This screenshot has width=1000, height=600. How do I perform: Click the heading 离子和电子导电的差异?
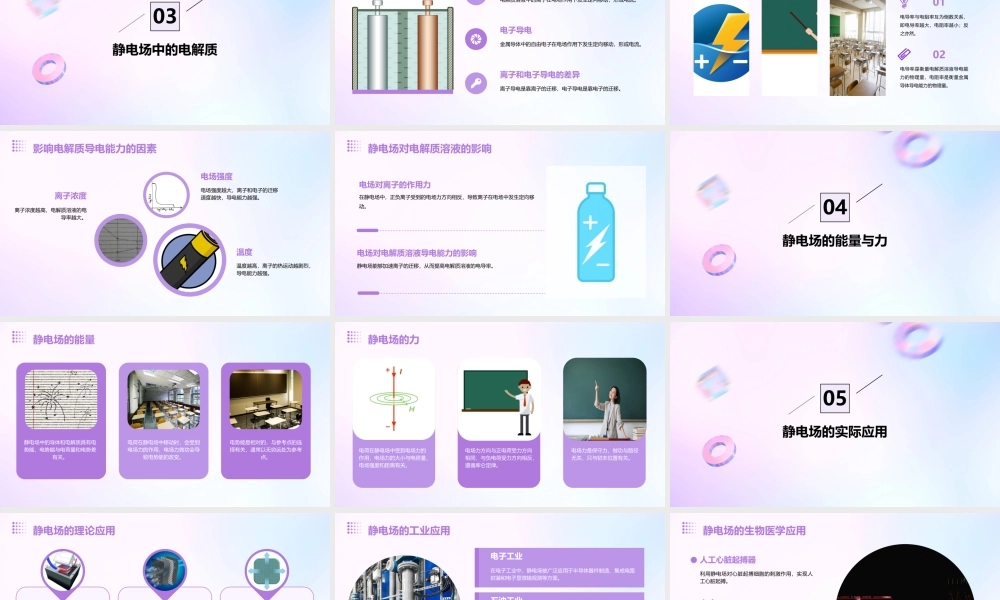540,75
